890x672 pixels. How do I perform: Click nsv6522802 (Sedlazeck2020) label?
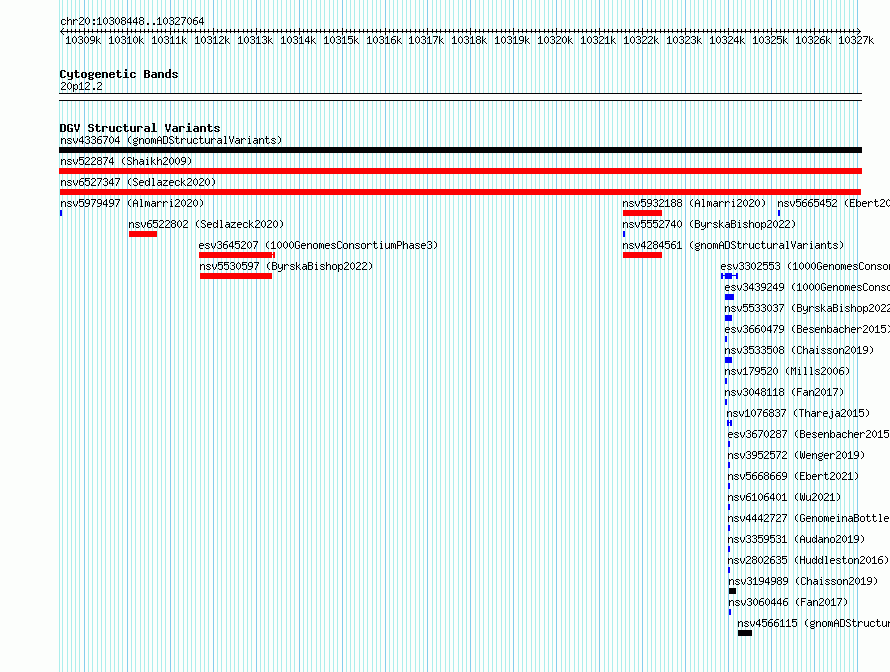(x=206, y=224)
